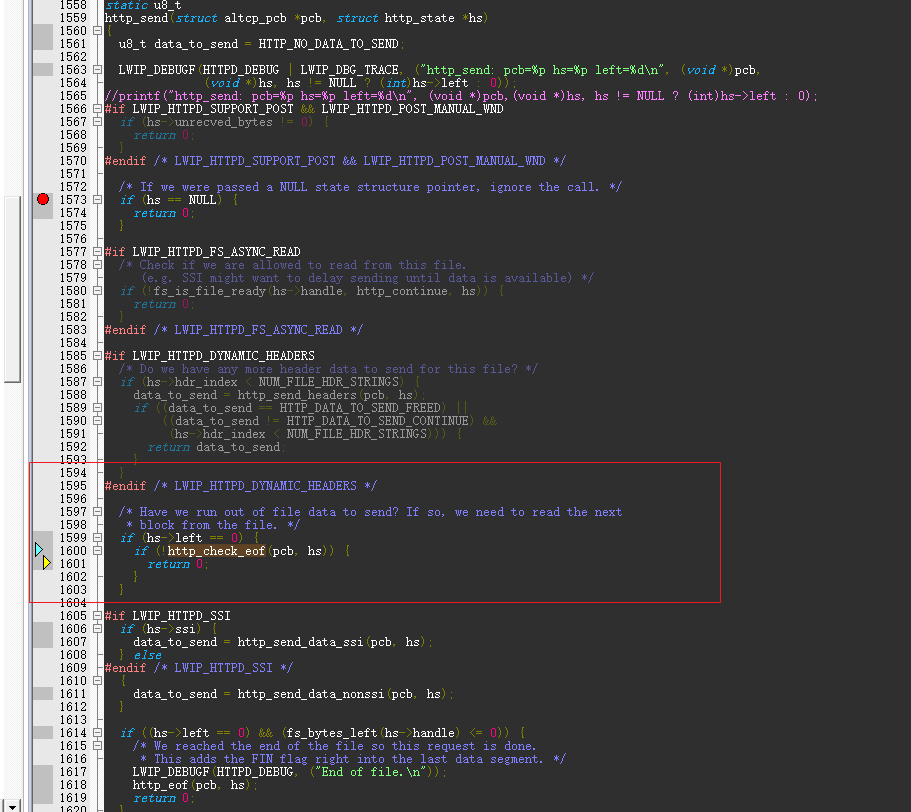Fold the LWIP_HTTPD_SSI block at line 1605

[x=97, y=616]
